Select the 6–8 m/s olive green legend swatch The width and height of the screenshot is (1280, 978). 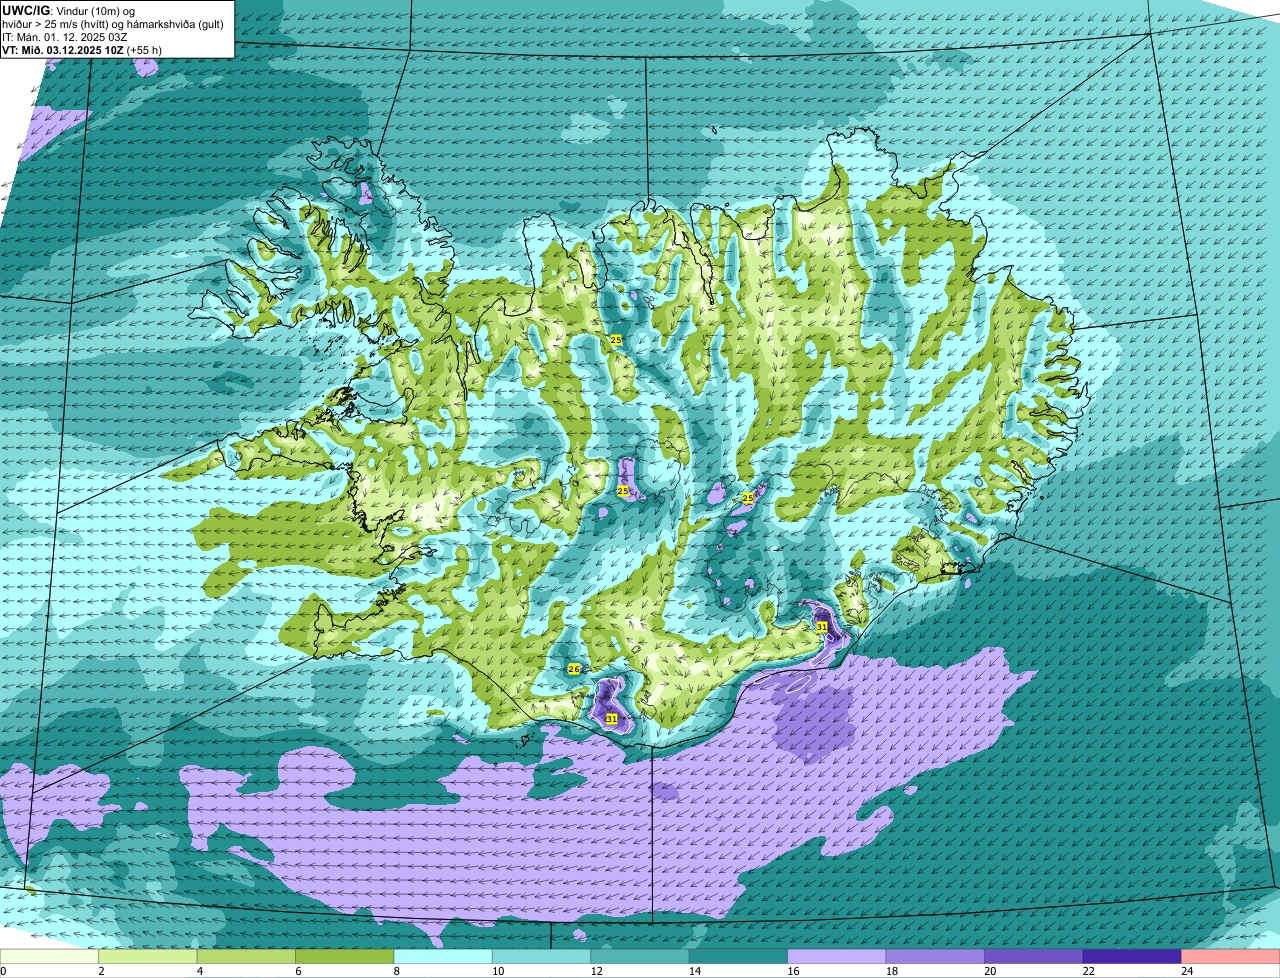[345, 957]
